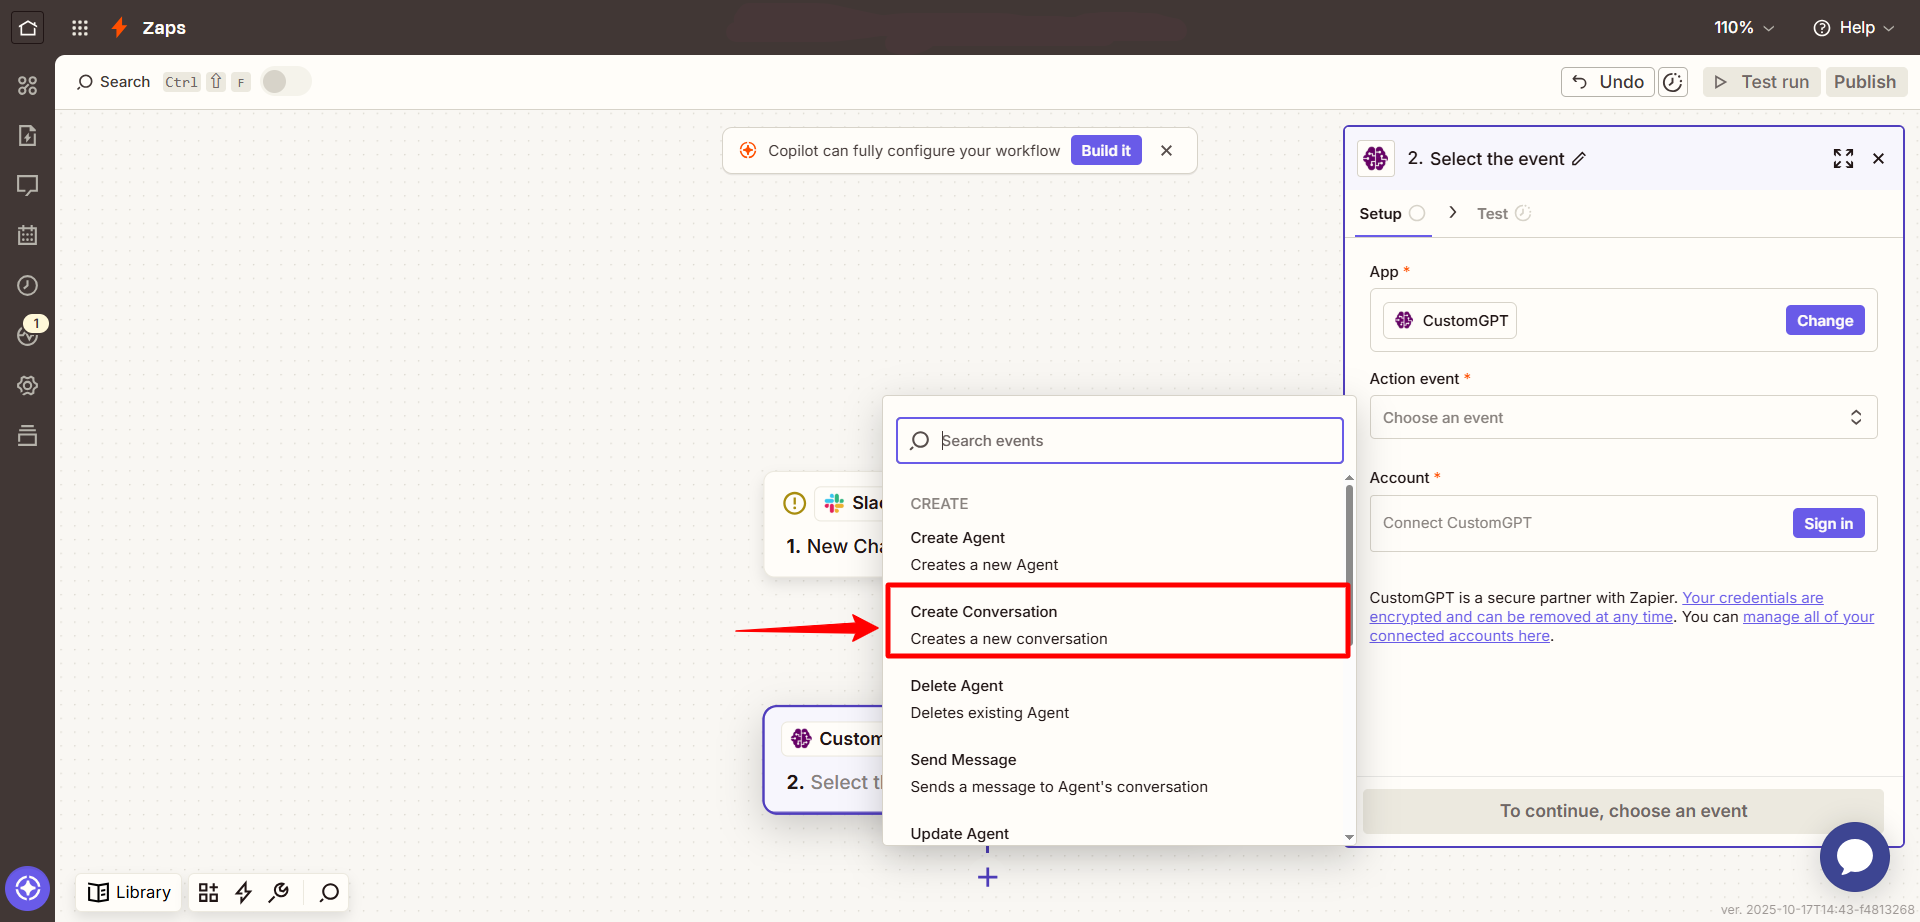Open the 110% zoom dropdown

[x=1744, y=27]
